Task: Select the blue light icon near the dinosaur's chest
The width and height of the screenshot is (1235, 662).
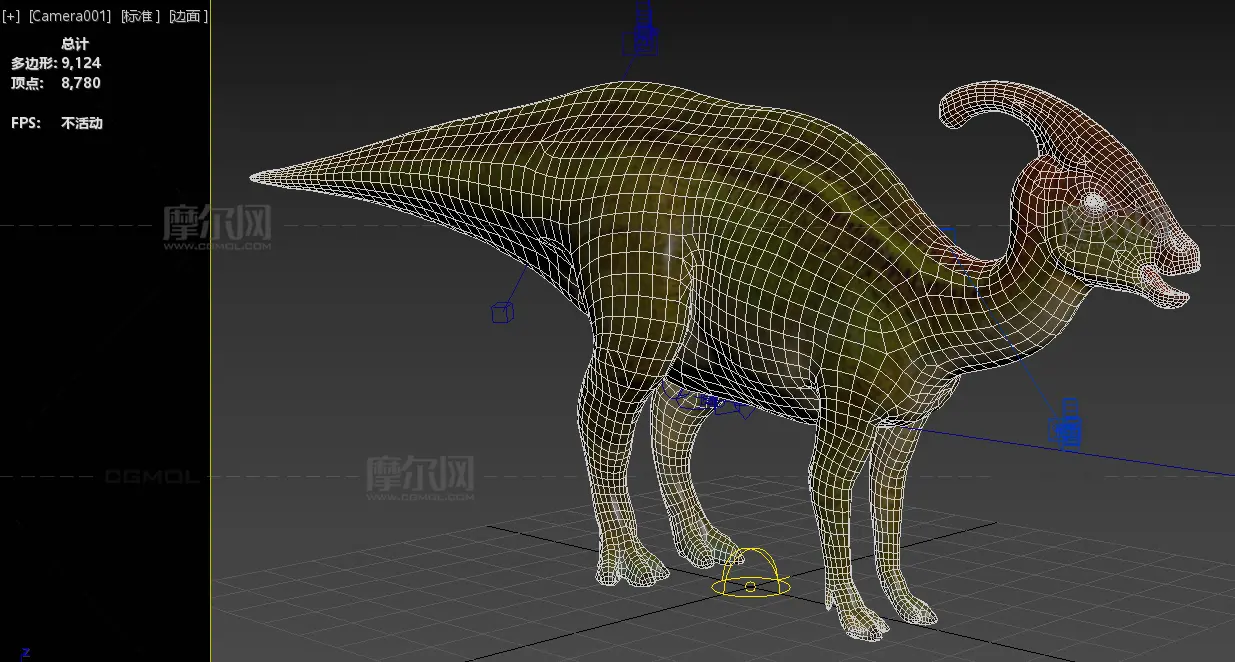Action: (x=1067, y=422)
